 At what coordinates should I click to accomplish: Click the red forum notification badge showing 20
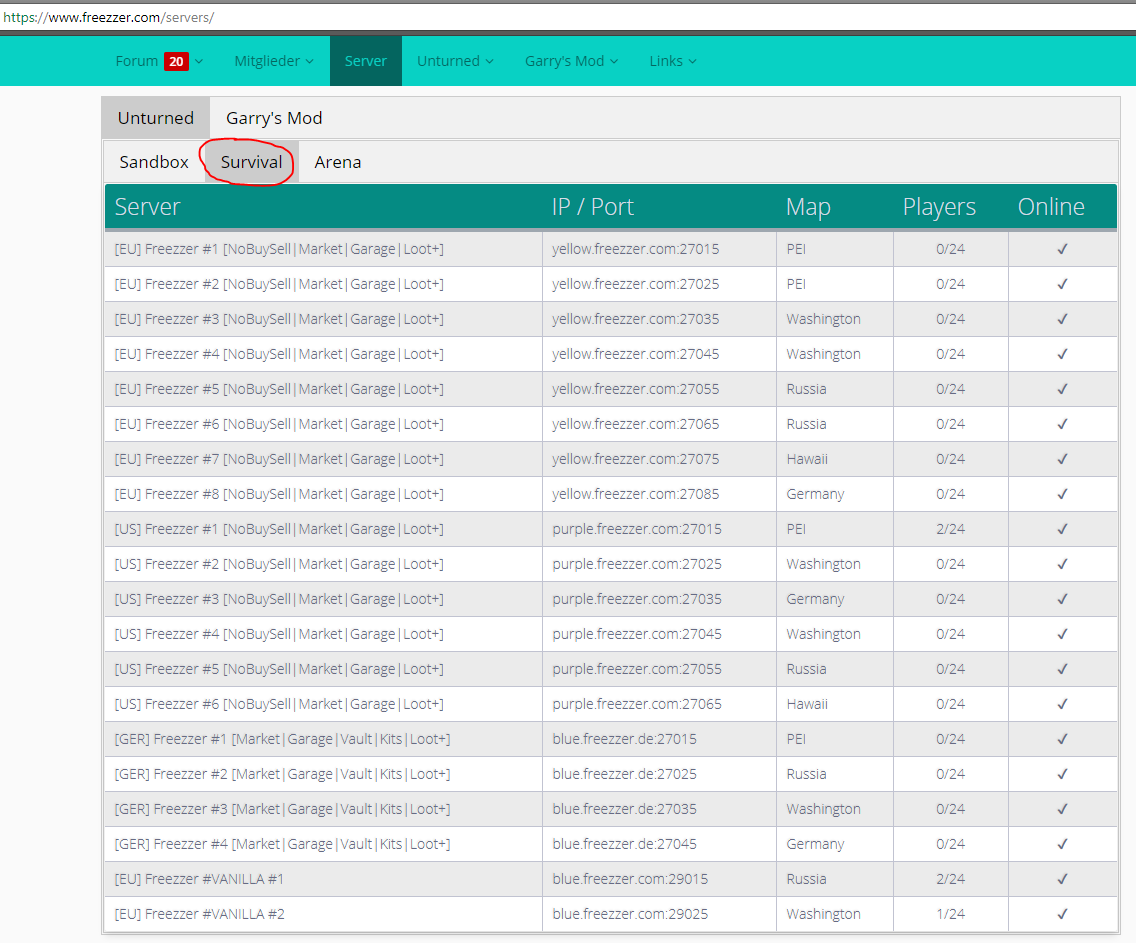point(176,61)
